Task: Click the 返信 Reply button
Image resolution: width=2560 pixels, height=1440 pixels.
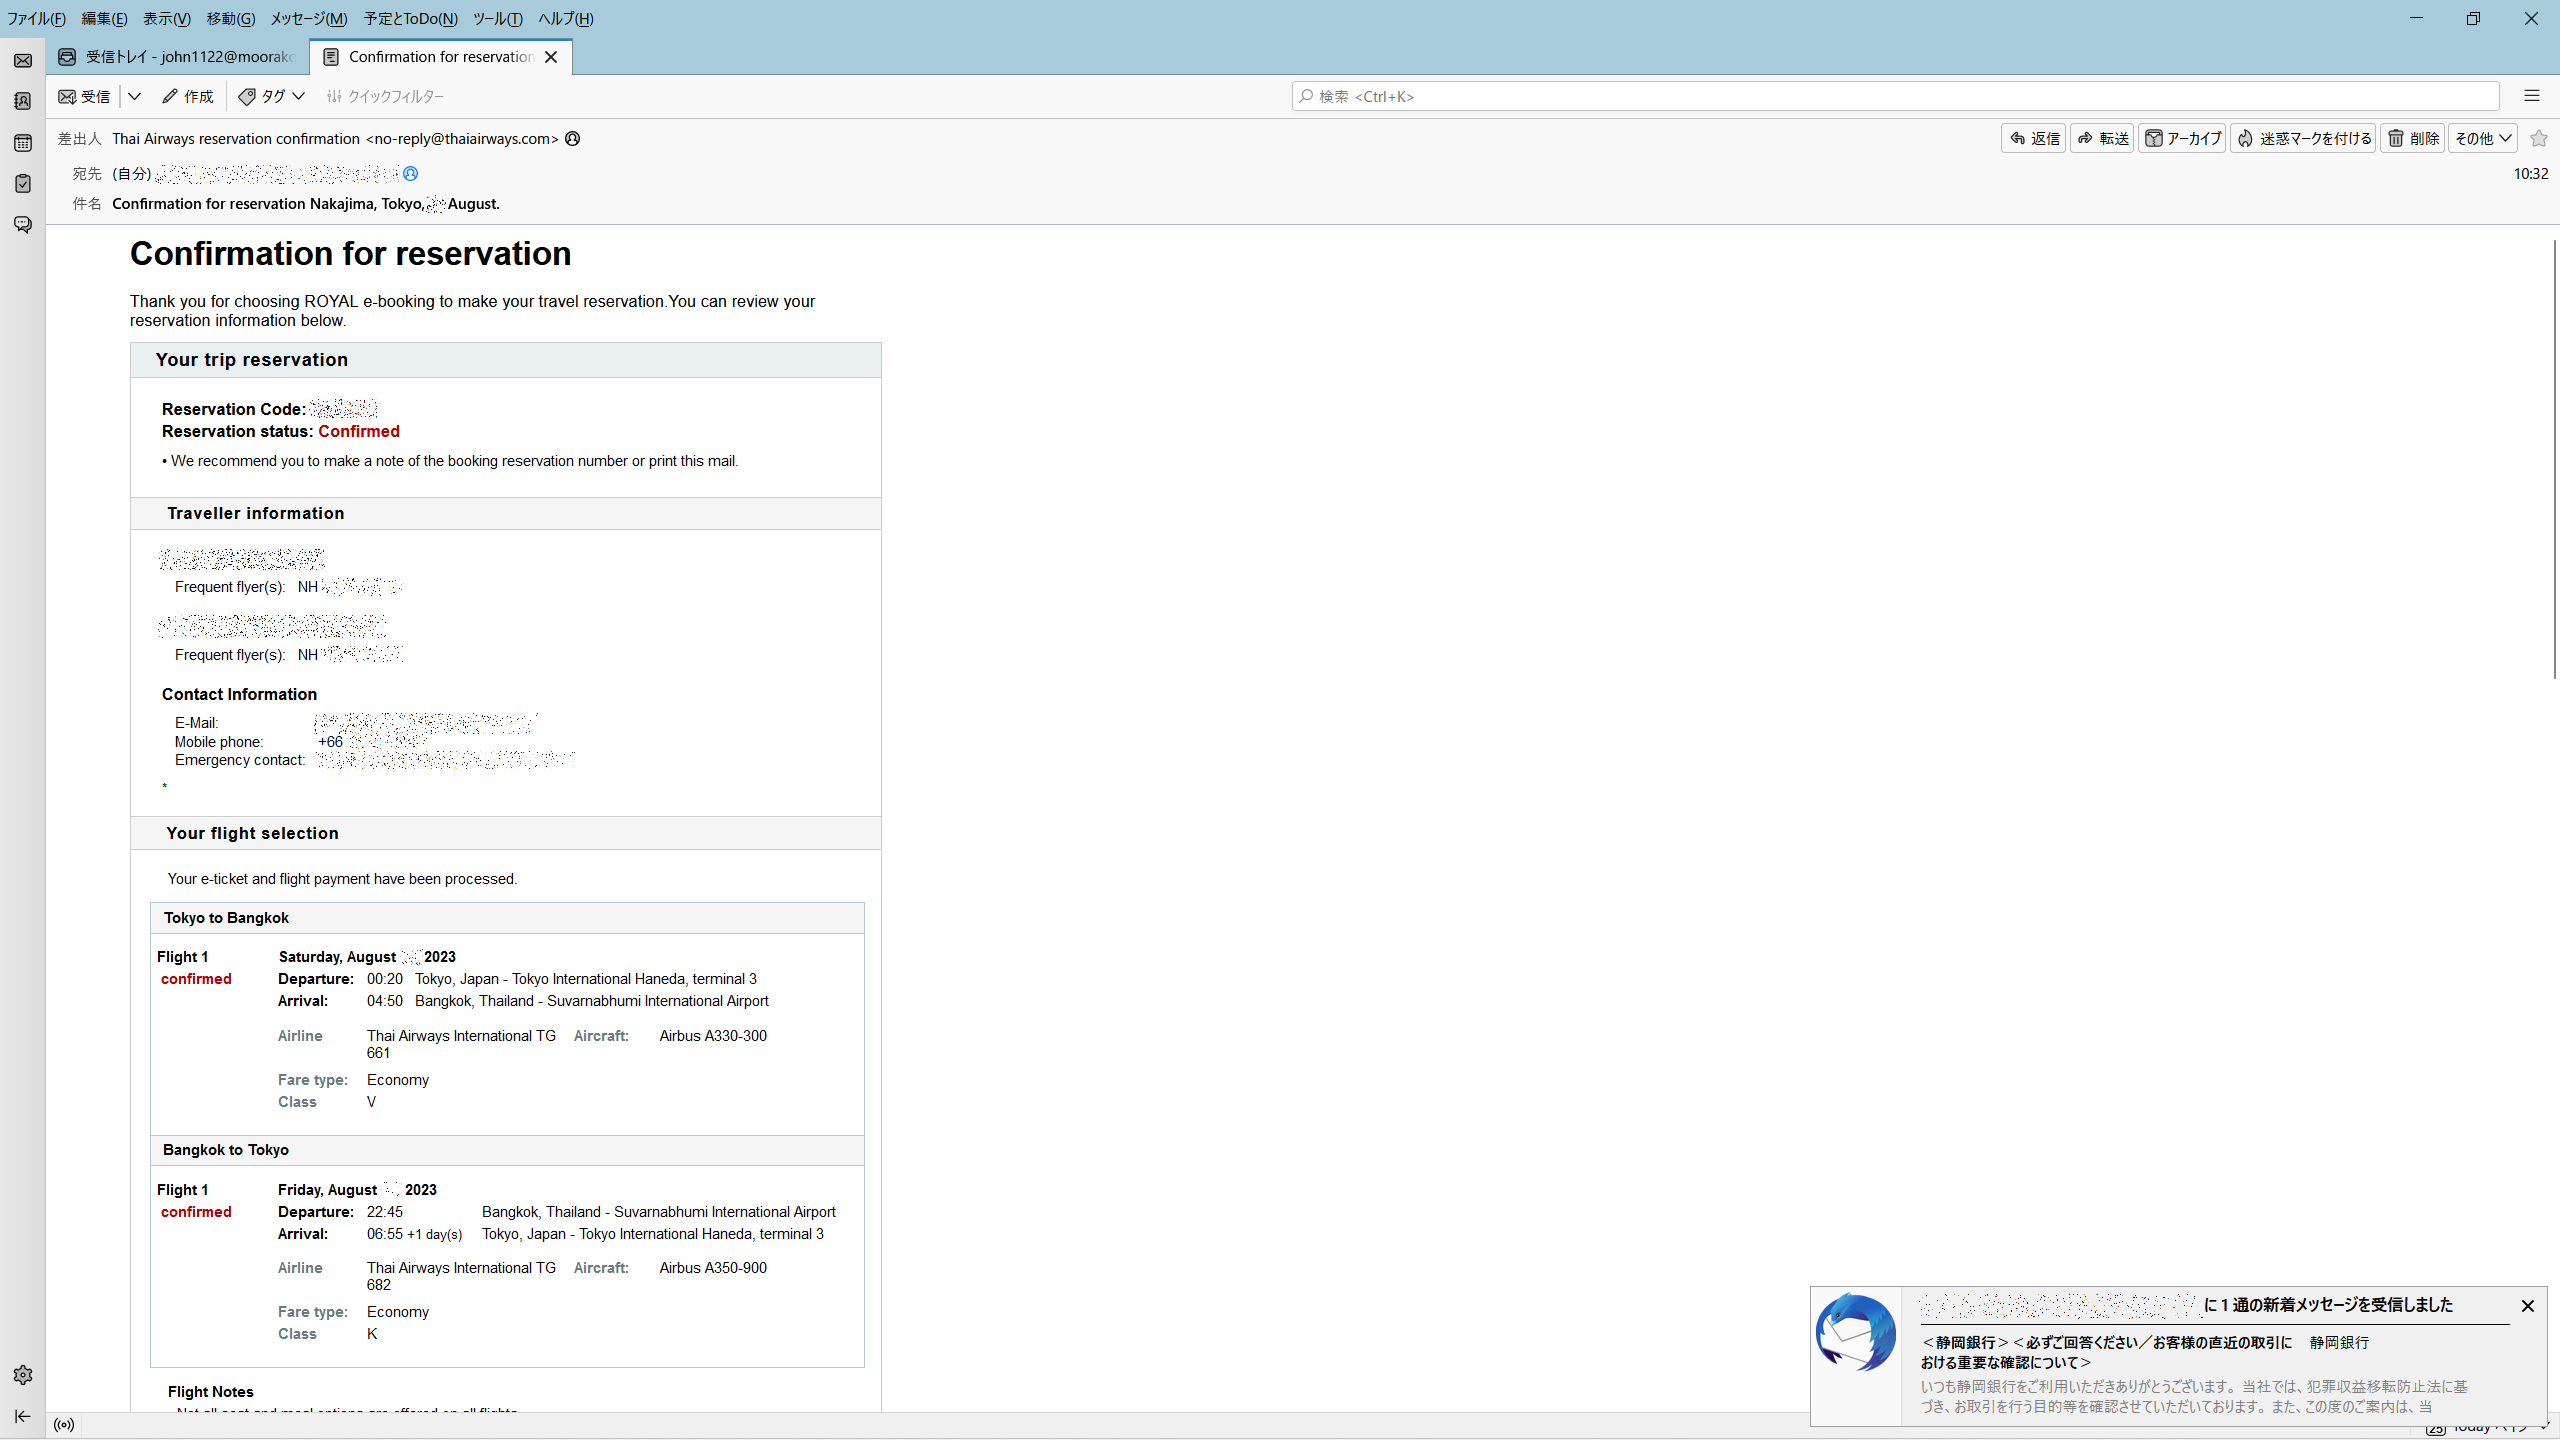Action: [x=2034, y=138]
